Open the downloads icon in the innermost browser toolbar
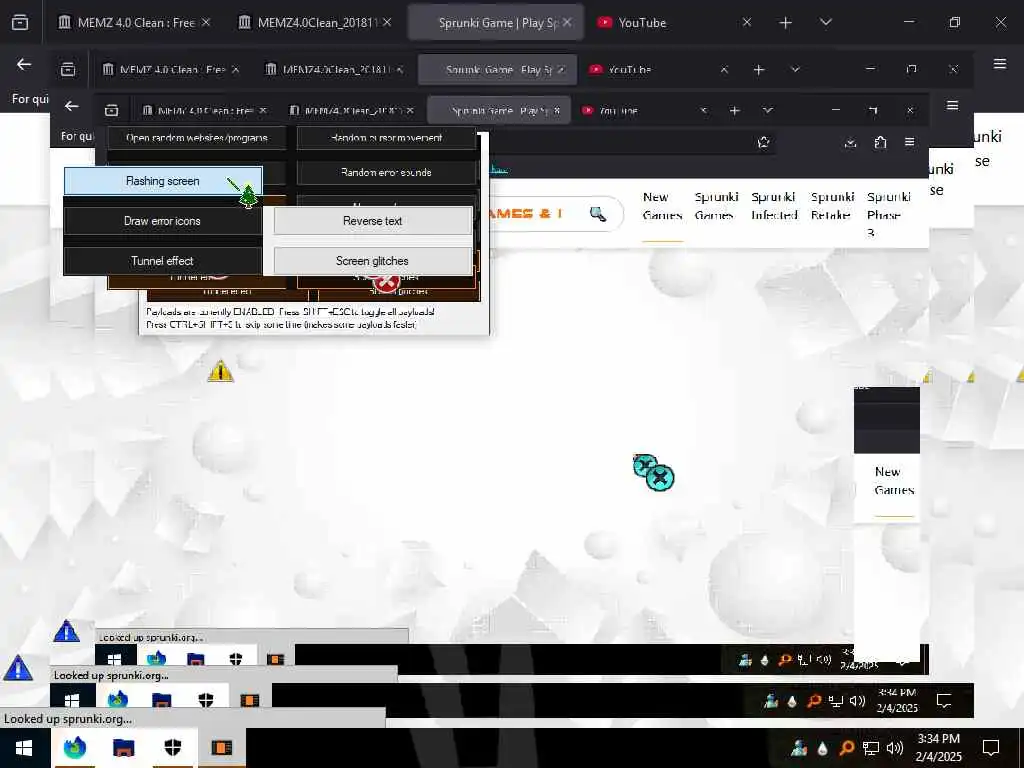The image size is (1024, 768). pyautogui.click(x=850, y=142)
